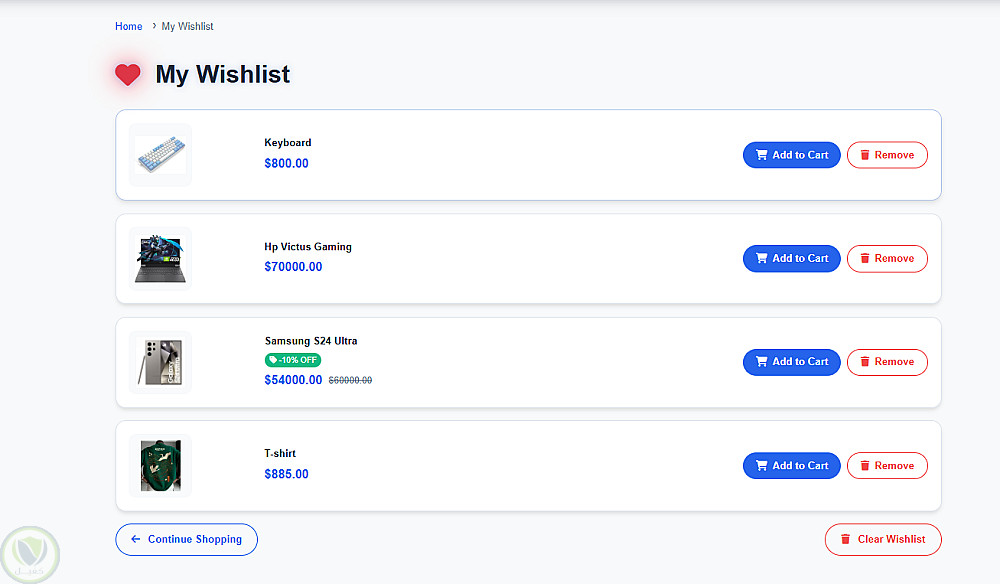
Task: Open the Samsung S24 Ultra thumbnail
Action: click(x=161, y=362)
